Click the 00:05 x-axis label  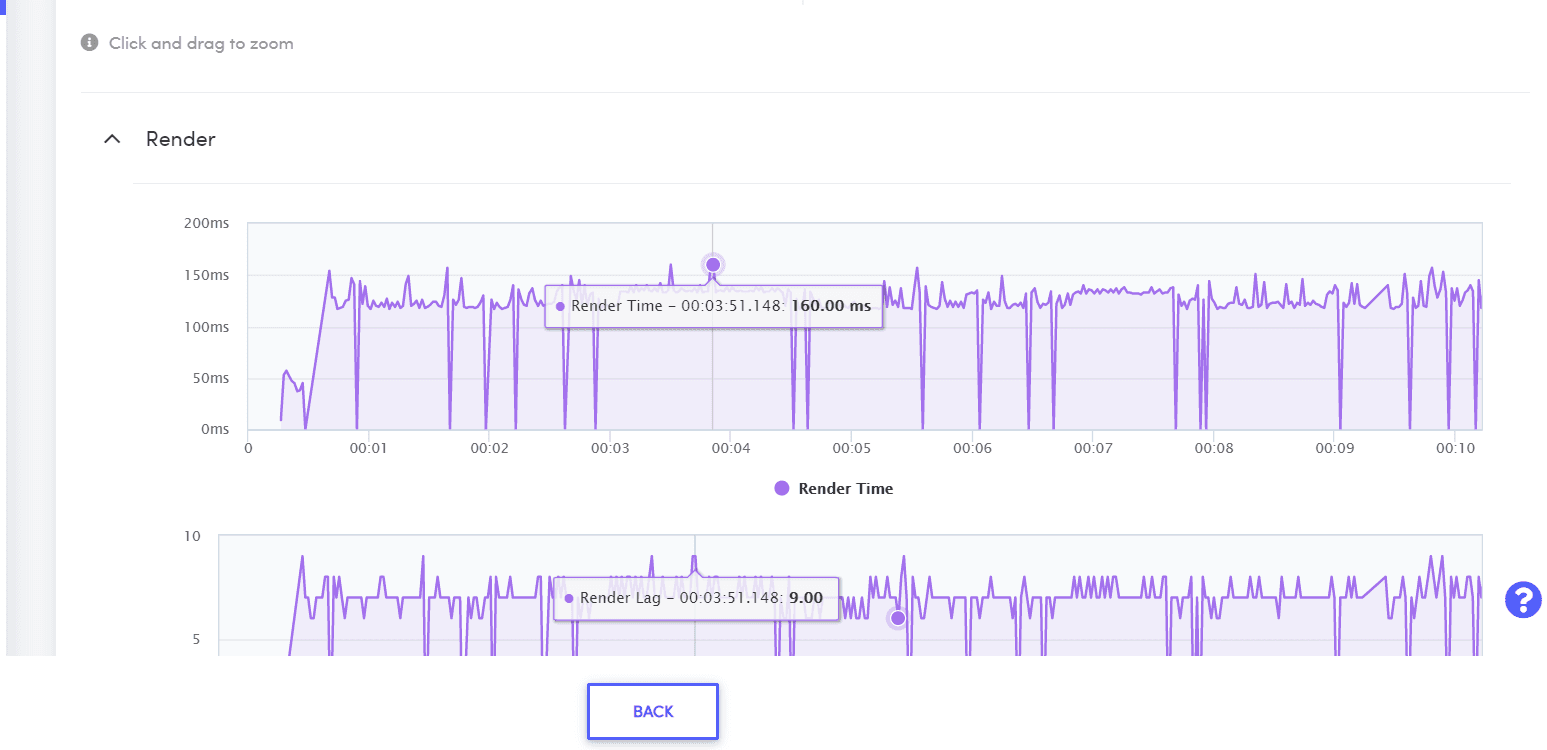pos(851,448)
